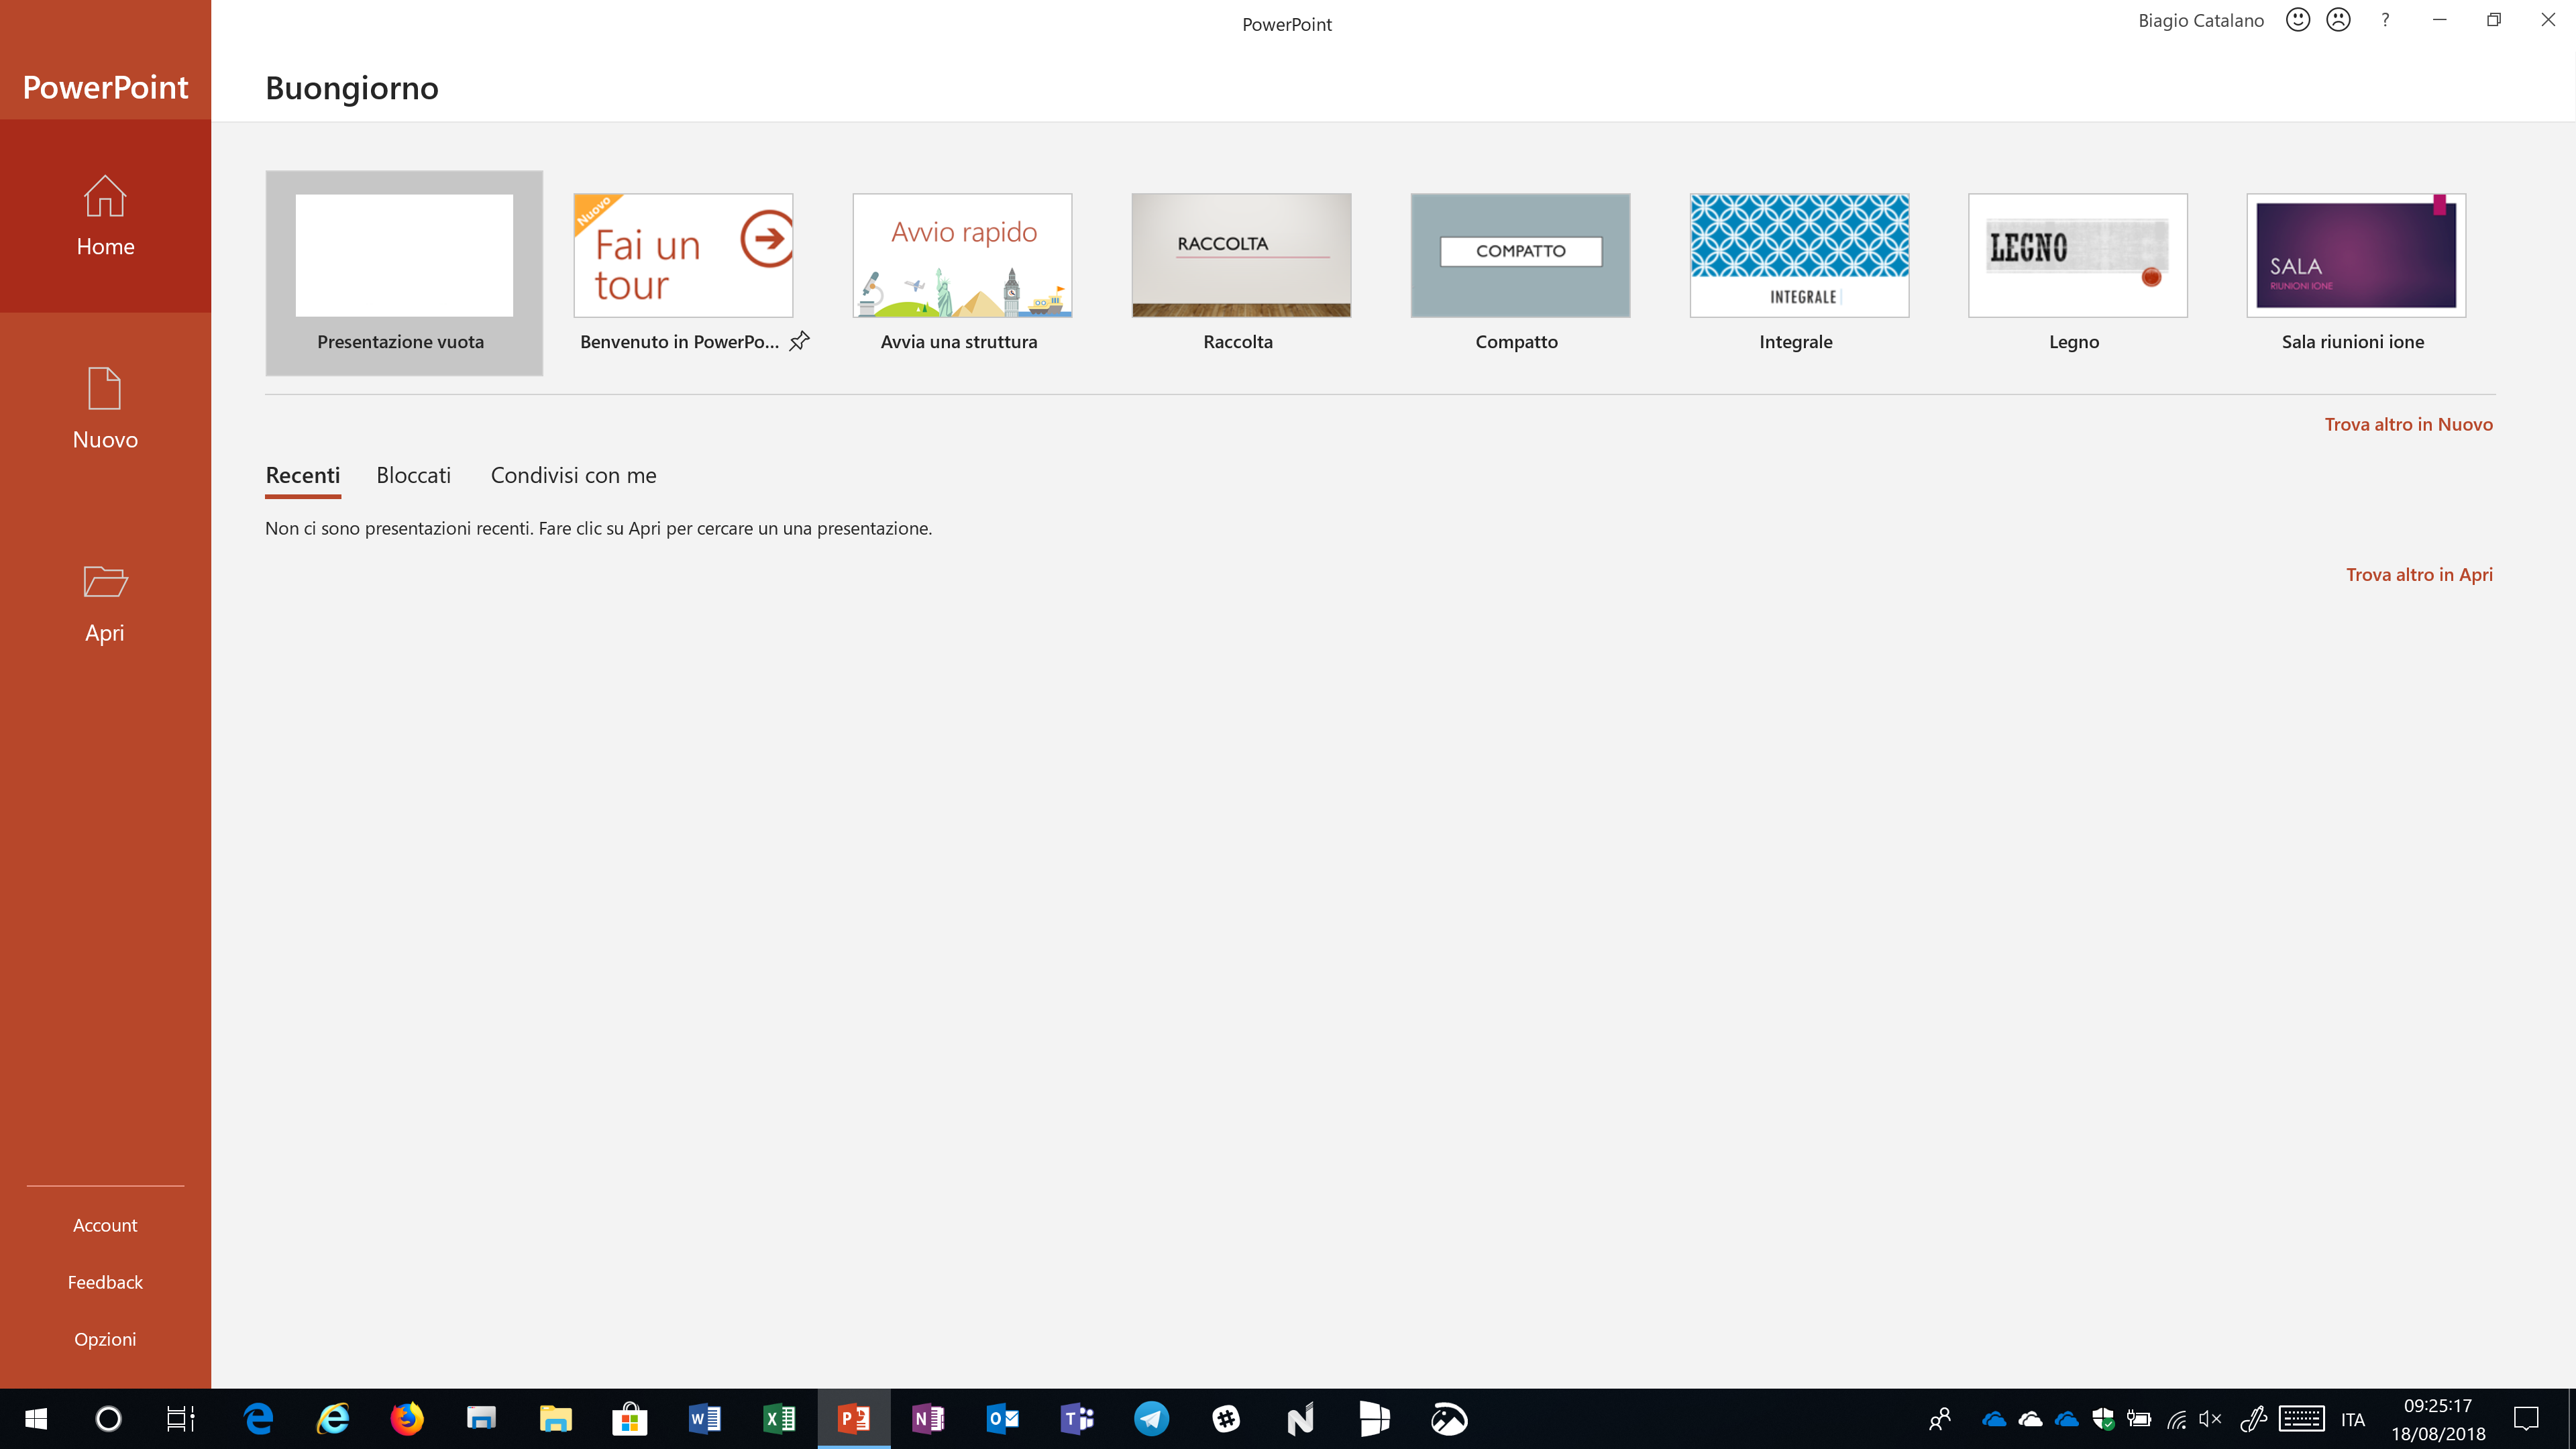Open the Fai un tour template
Viewport: 2576px width, 1449px height.
click(x=683, y=256)
